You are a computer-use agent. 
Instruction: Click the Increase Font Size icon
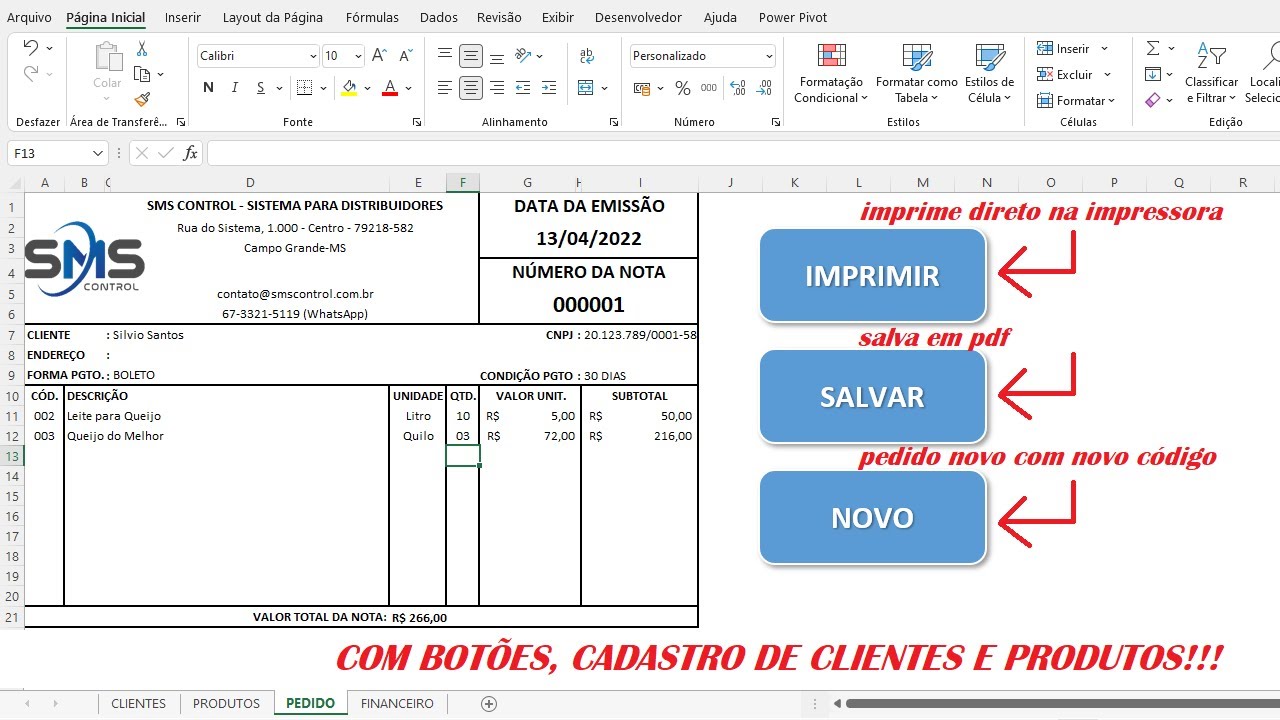pyautogui.click(x=379, y=56)
